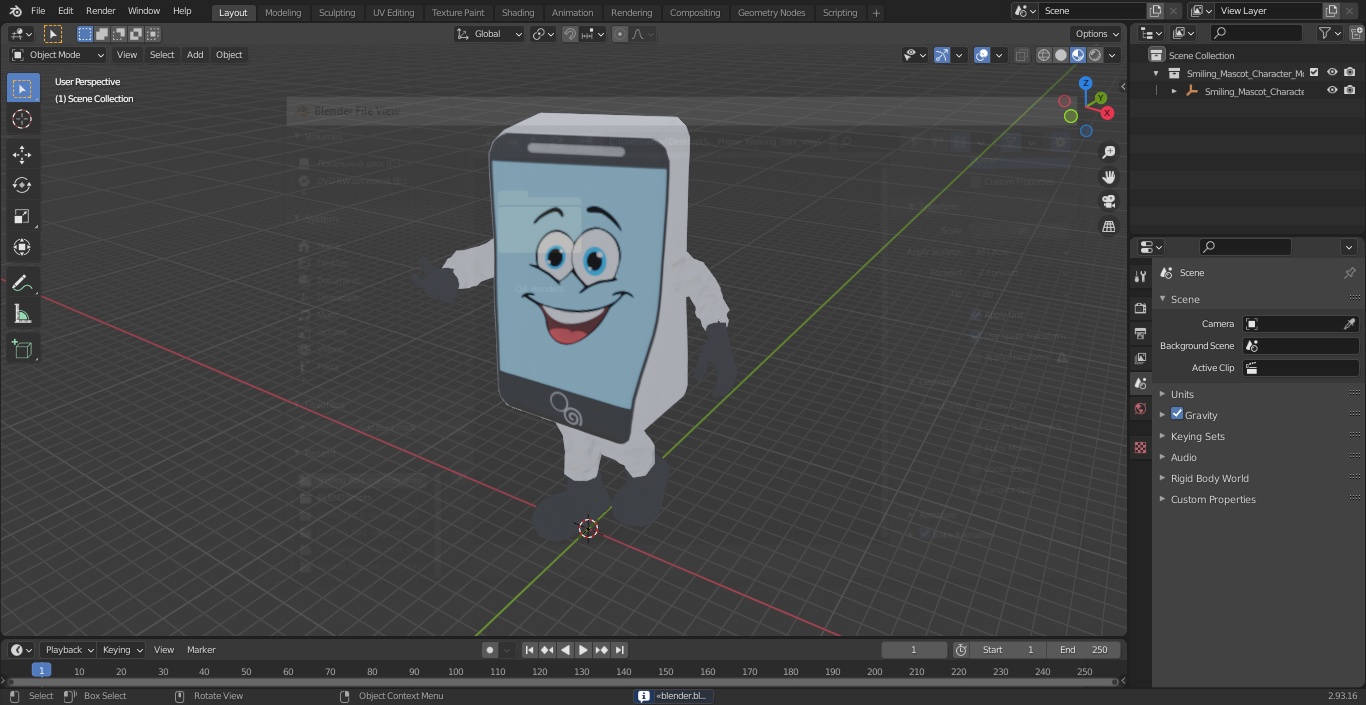The height and width of the screenshot is (705, 1366).
Task: Click the viewport zoom magnifier icon
Action: 1108,152
